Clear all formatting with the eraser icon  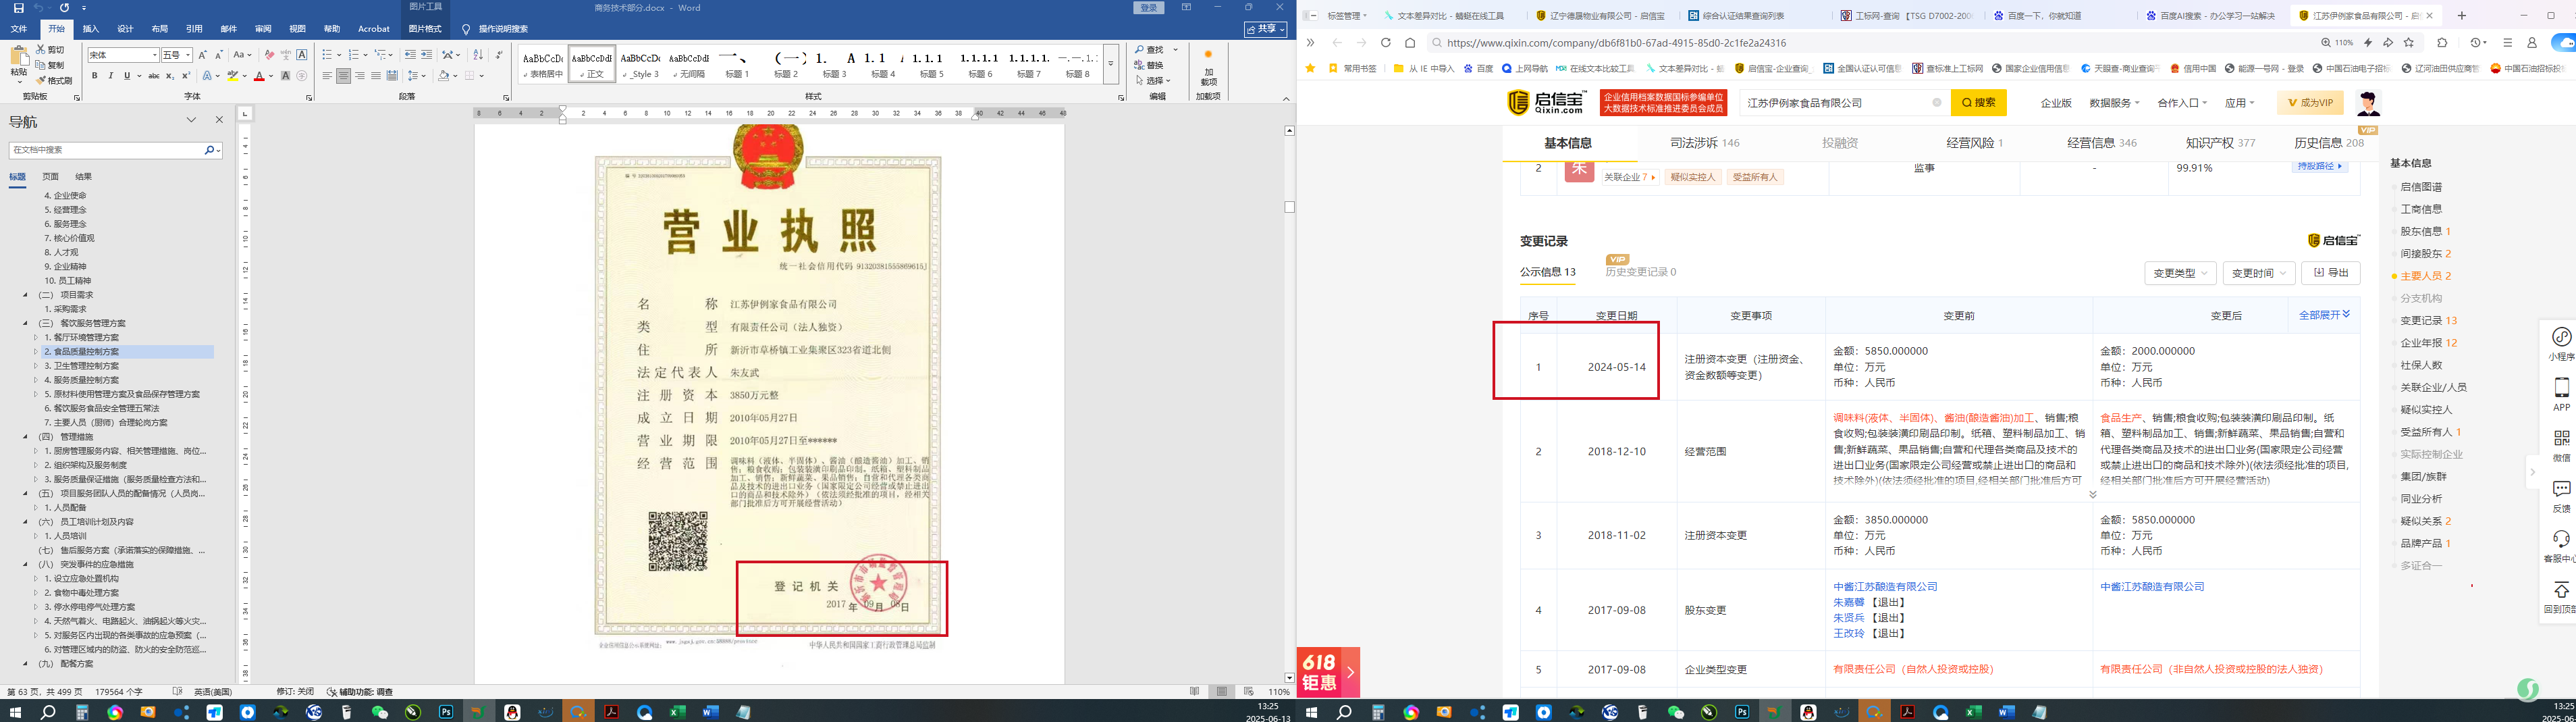269,55
